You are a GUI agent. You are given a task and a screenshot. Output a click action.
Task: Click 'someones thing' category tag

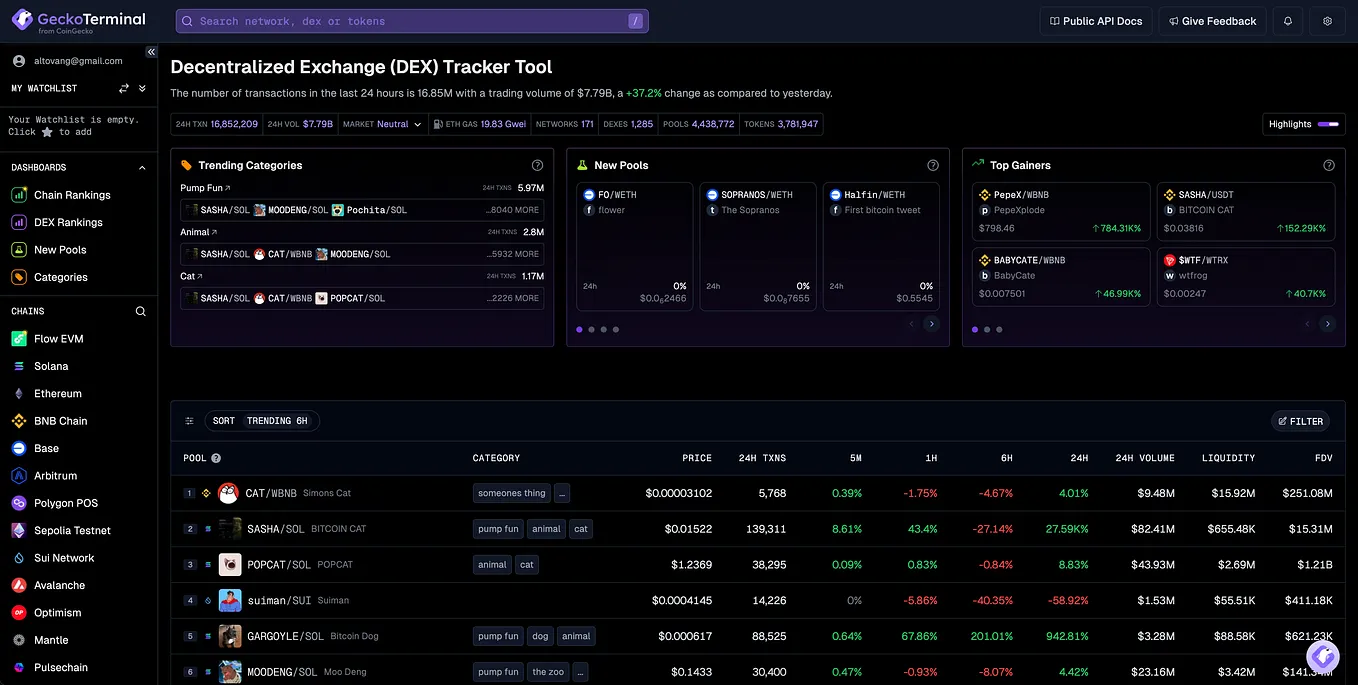(x=512, y=493)
